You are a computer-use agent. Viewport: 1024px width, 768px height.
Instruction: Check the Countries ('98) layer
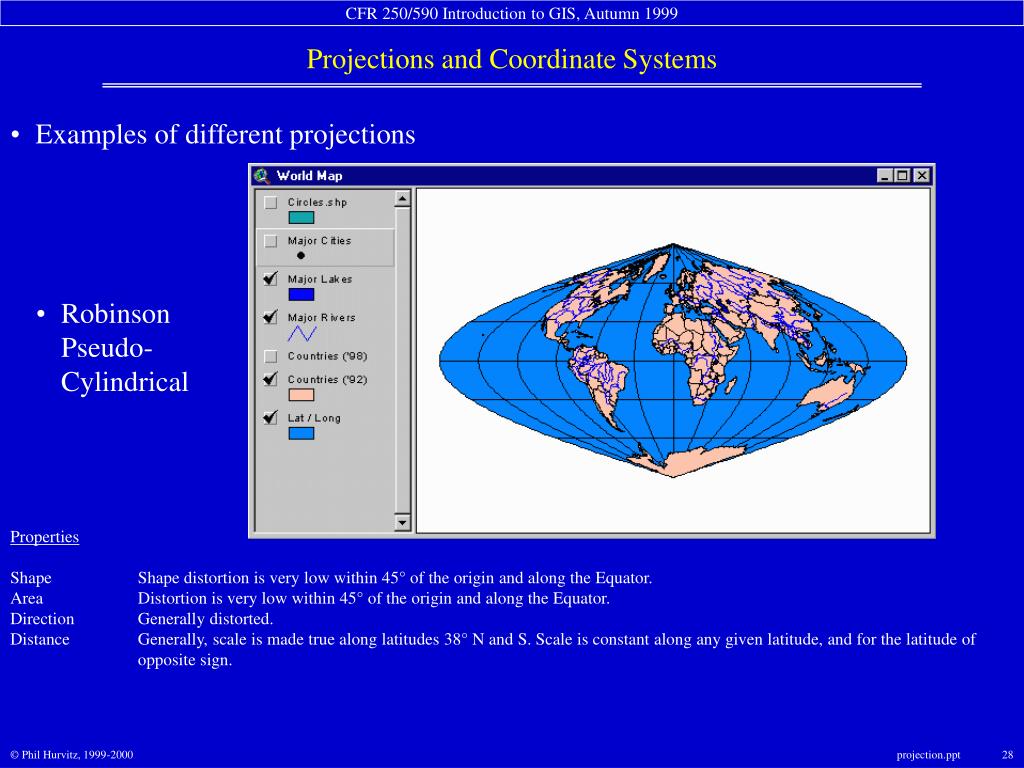click(x=270, y=356)
